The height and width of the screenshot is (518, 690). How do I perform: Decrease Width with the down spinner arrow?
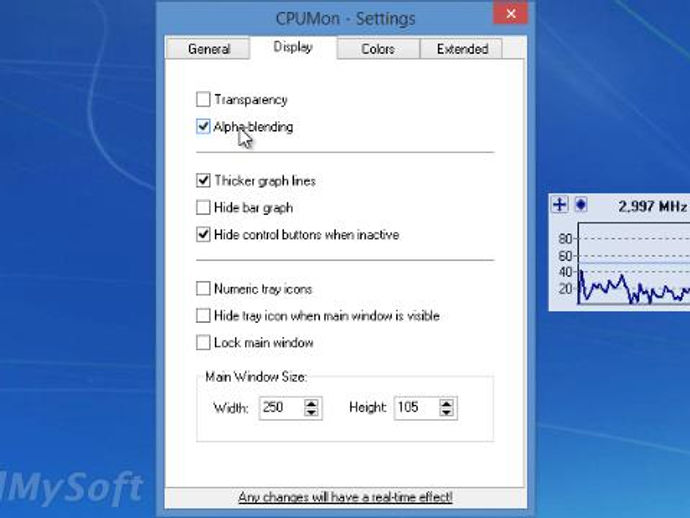pyautogui.click(x=312, y=412)
